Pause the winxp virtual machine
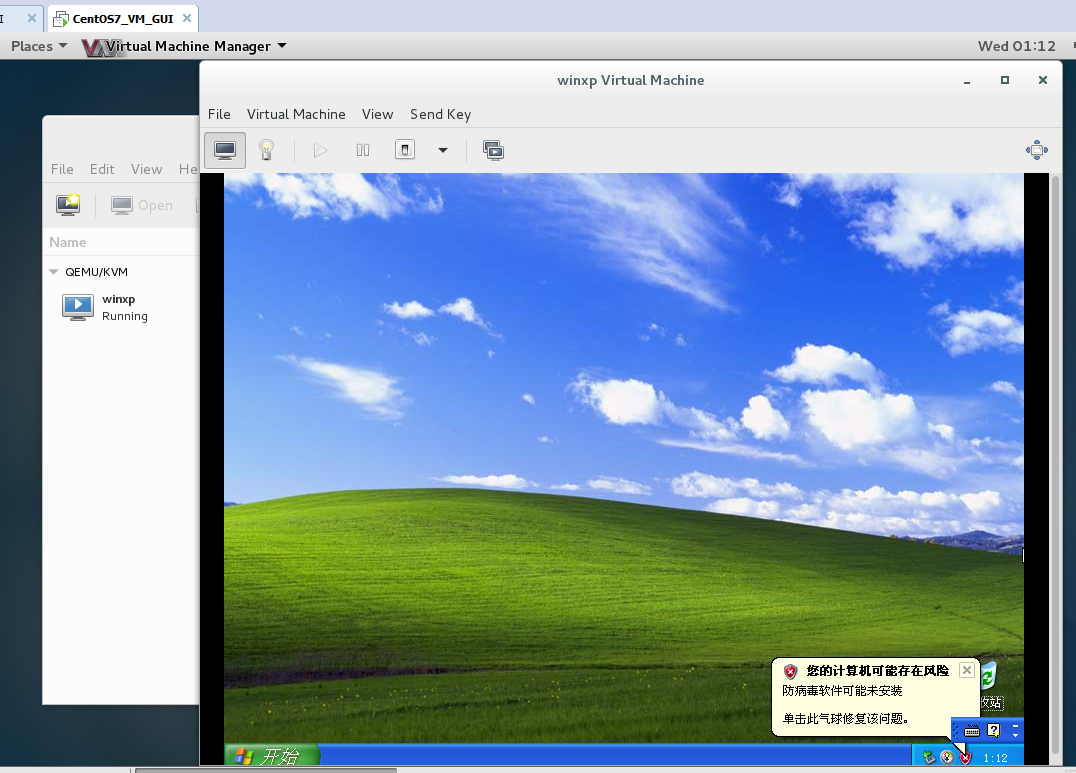Screen dimensions: 1076x773 pos(363,150)
